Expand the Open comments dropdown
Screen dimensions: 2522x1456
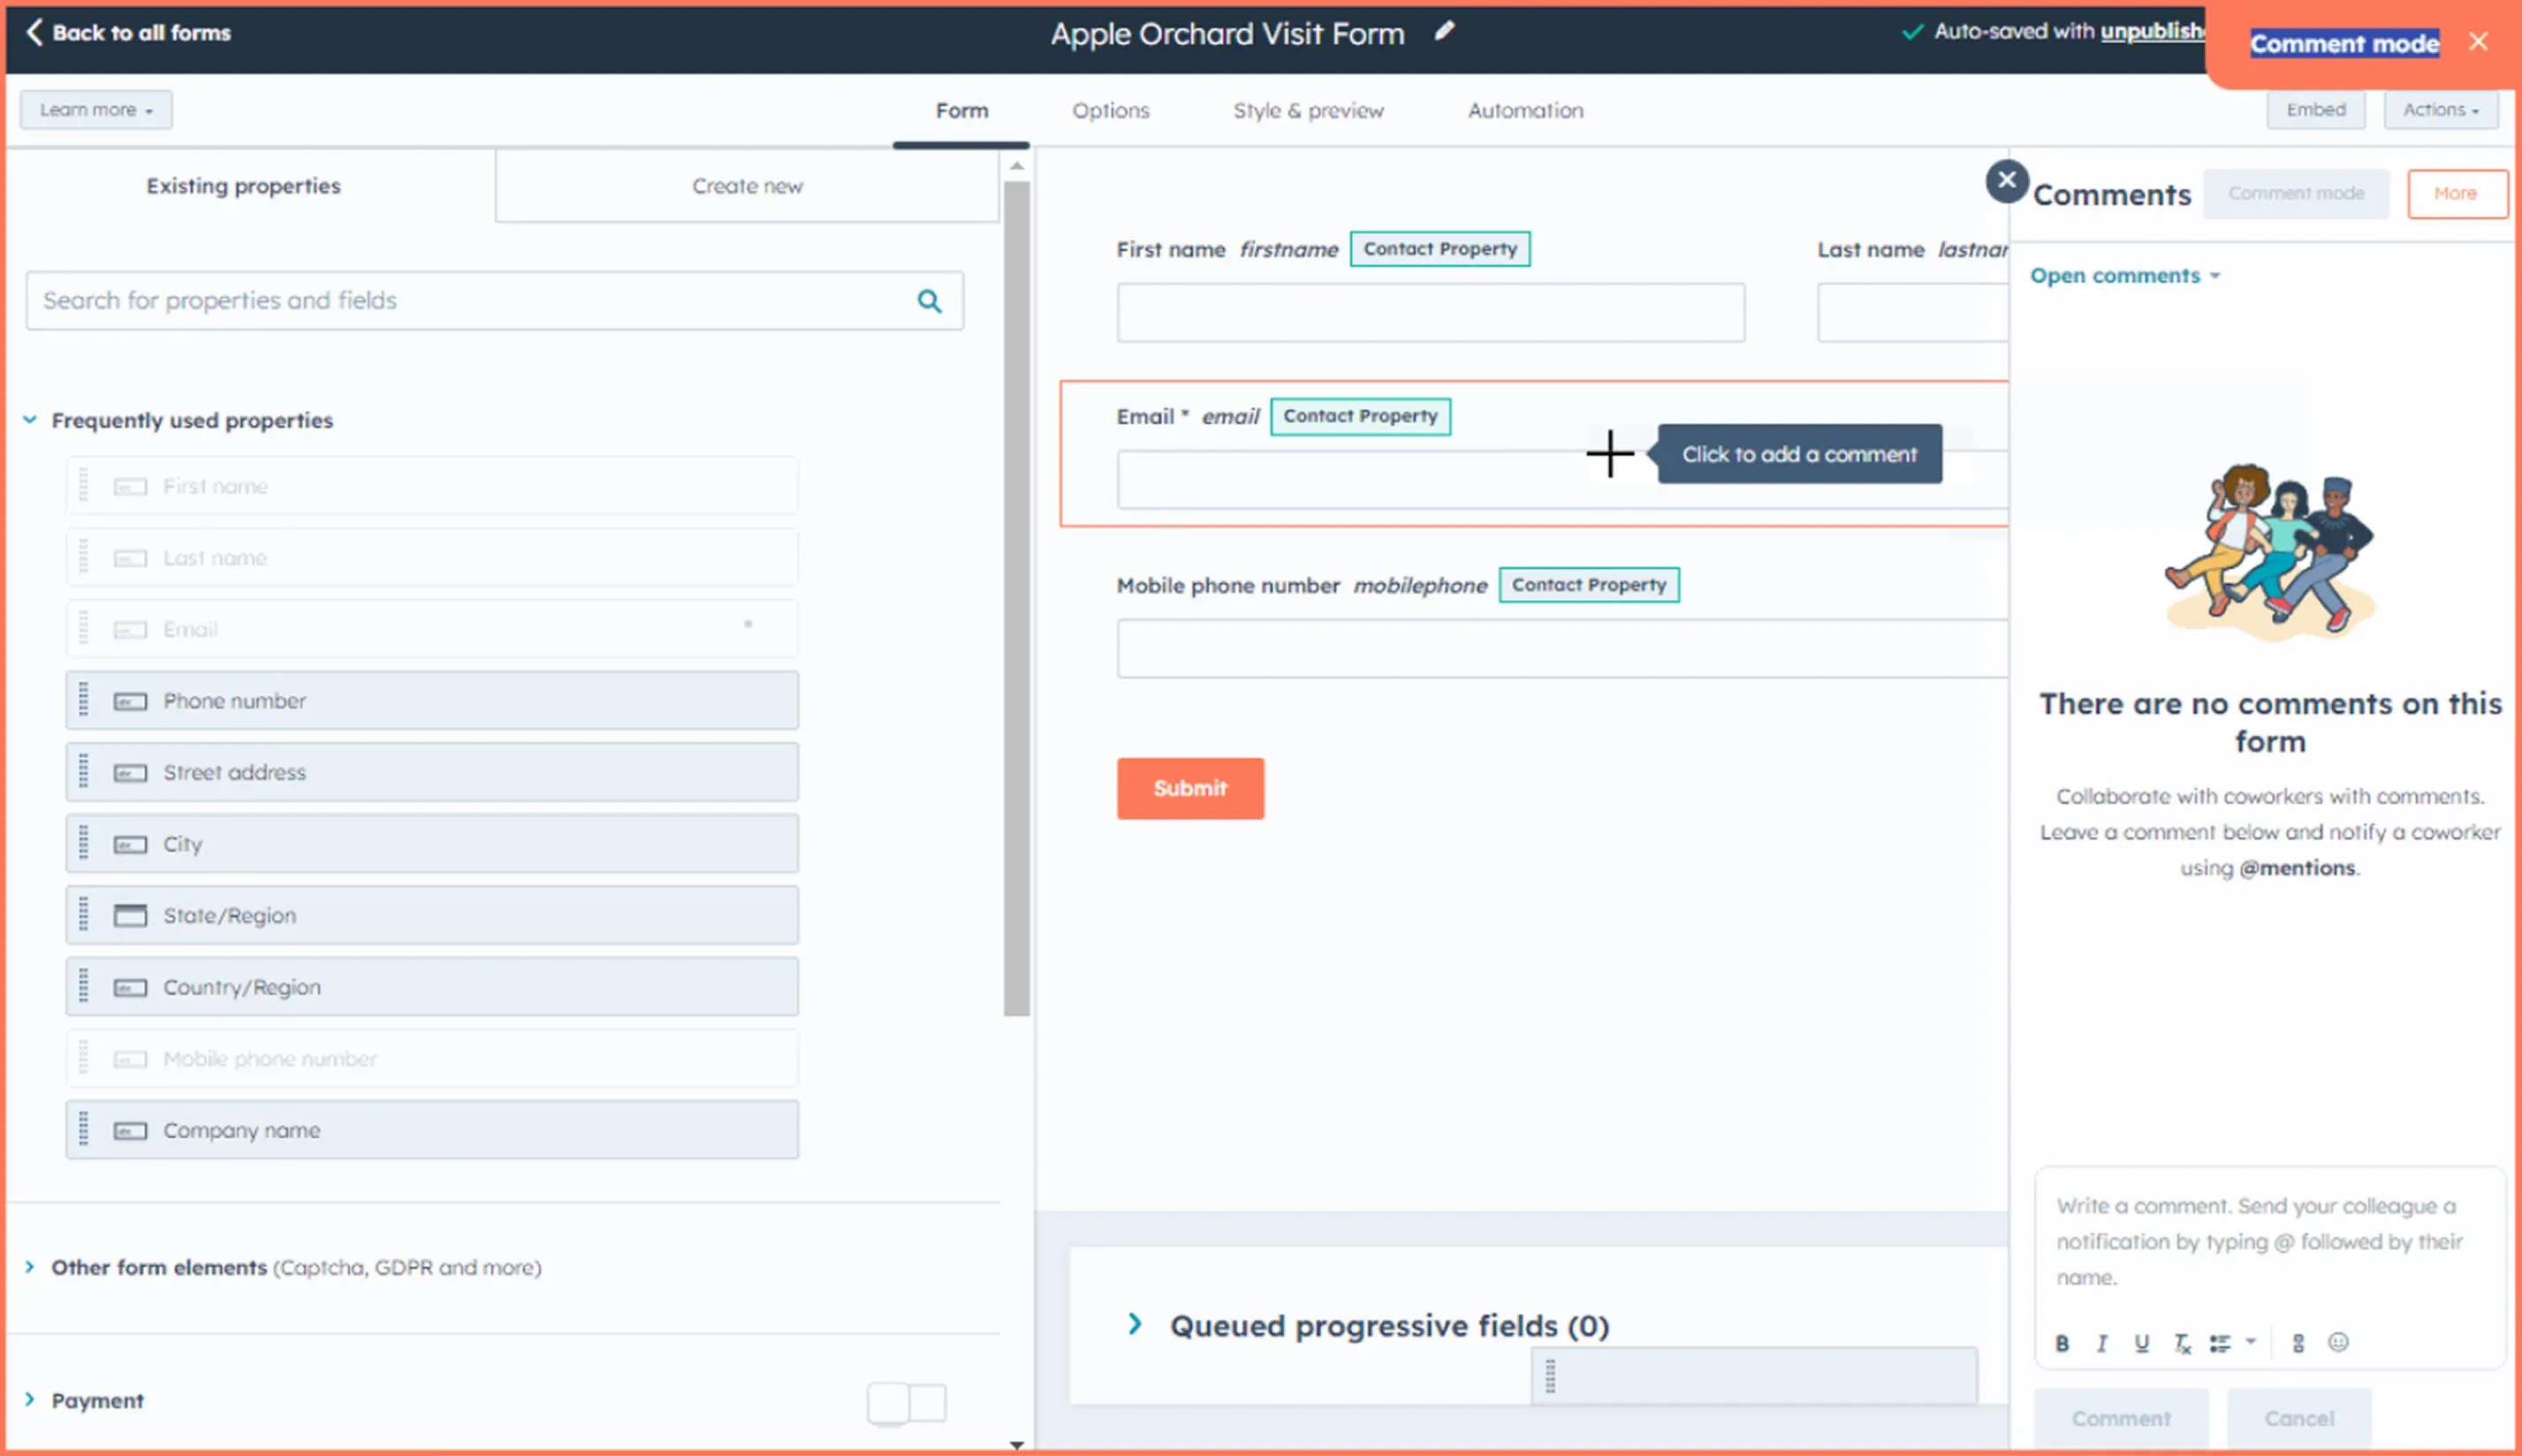tap(2126, 275)
